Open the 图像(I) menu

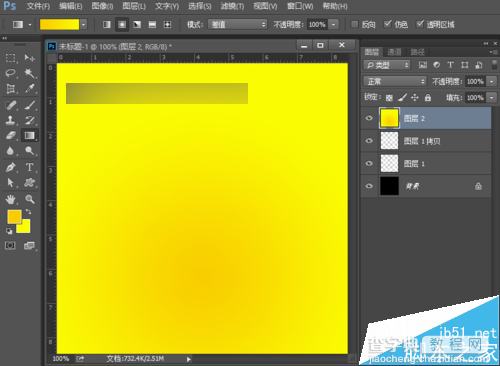tap(102, 6)
